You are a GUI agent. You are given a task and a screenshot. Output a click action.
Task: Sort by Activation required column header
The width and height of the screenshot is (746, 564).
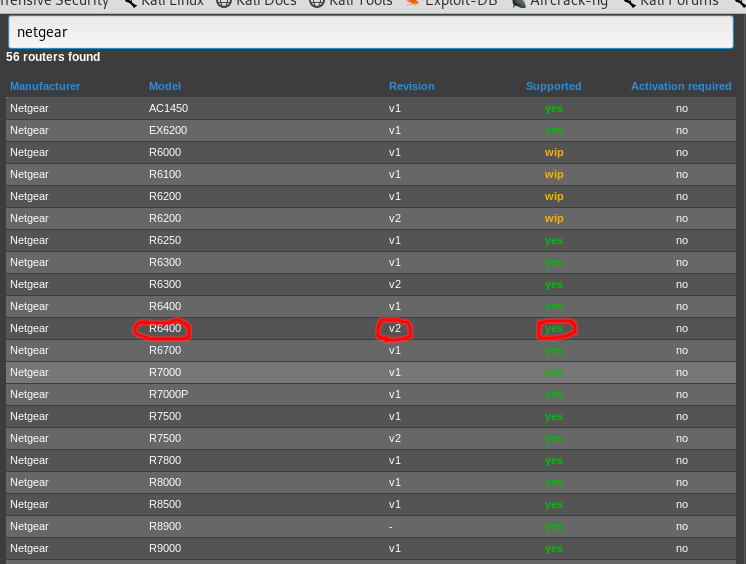click(x=681, y=86)
